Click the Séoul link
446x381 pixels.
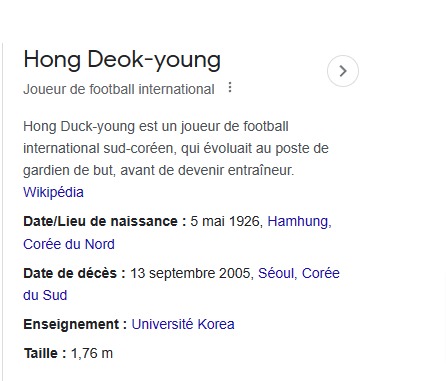tap(277, 273)
